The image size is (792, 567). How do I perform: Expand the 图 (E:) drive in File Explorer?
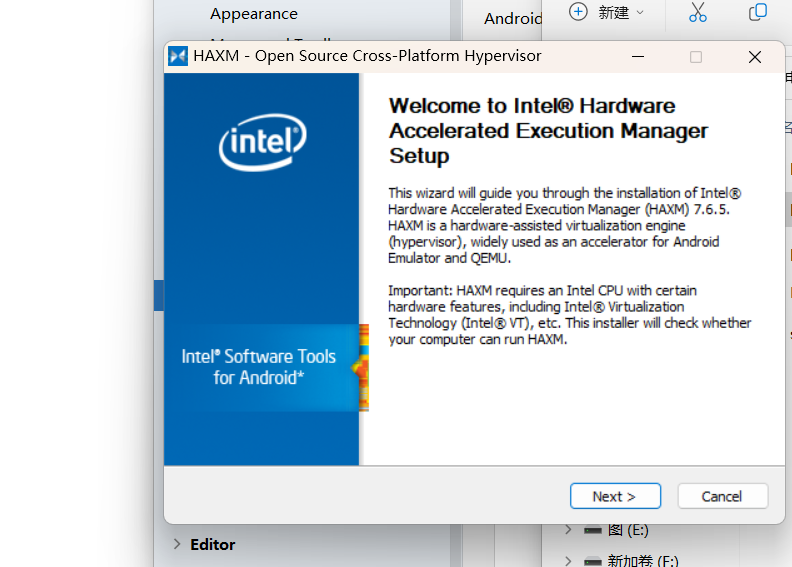pyautogui.click(x=568, y=529)
